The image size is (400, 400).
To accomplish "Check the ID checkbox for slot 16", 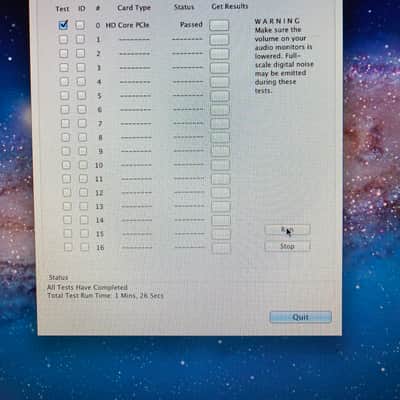I will click(x=85, y=247).
